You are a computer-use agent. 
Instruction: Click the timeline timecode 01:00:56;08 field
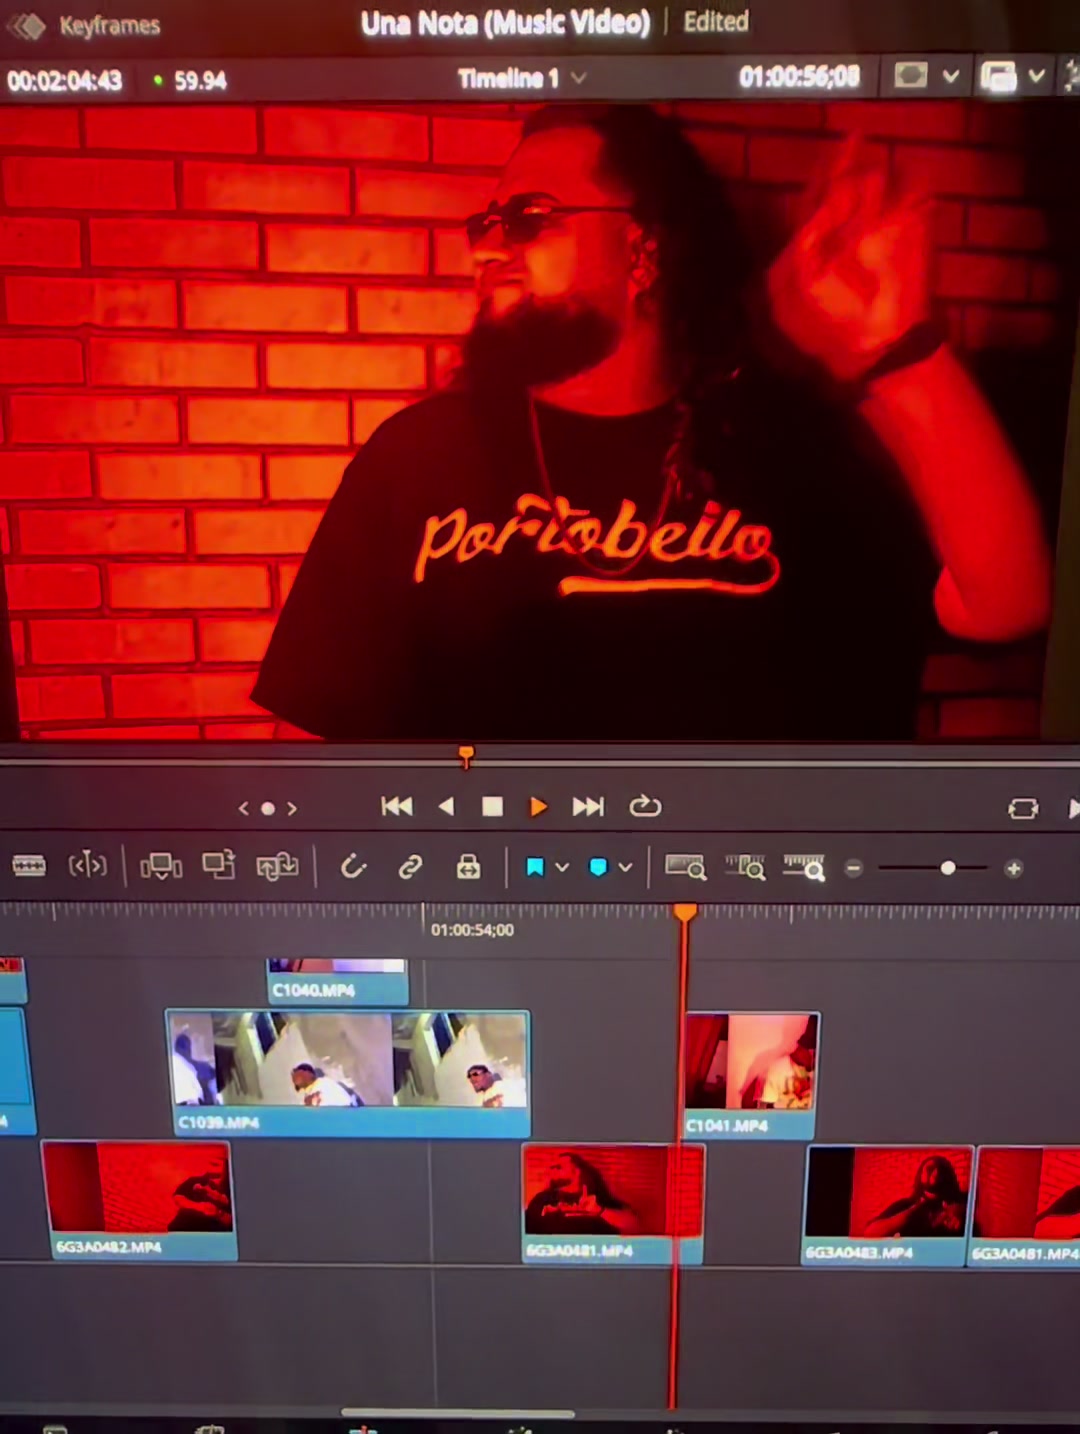tap(799, 77)
